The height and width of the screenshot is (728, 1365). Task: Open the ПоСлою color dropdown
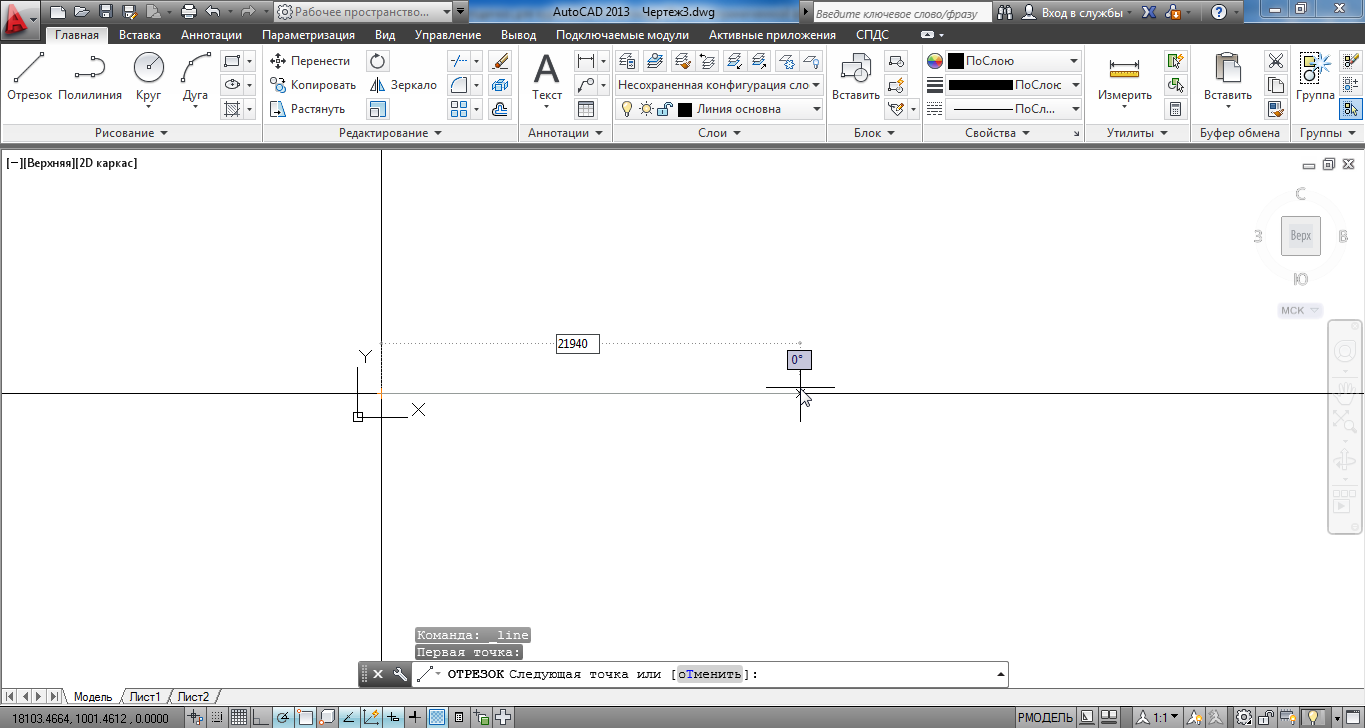click(1014, 61)
